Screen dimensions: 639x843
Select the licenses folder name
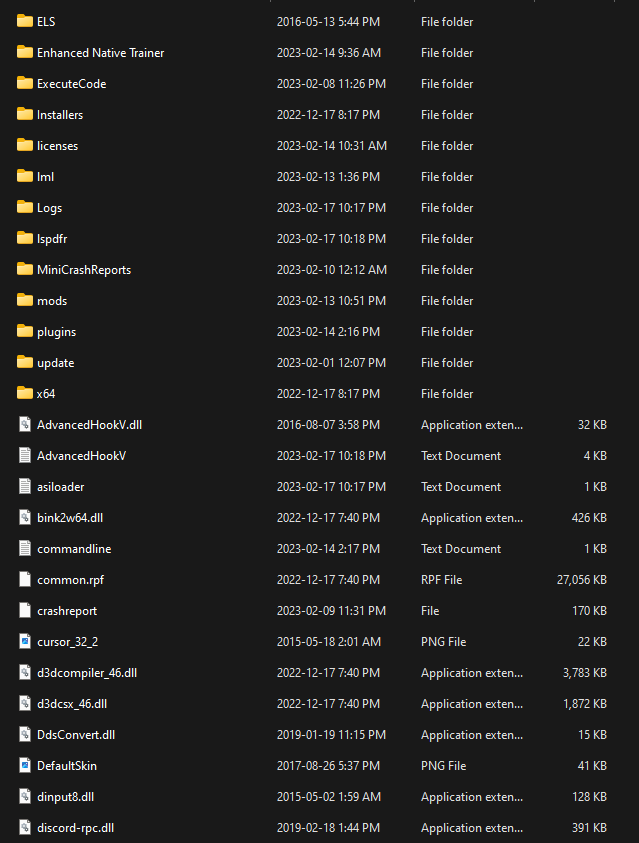point(58,146)
